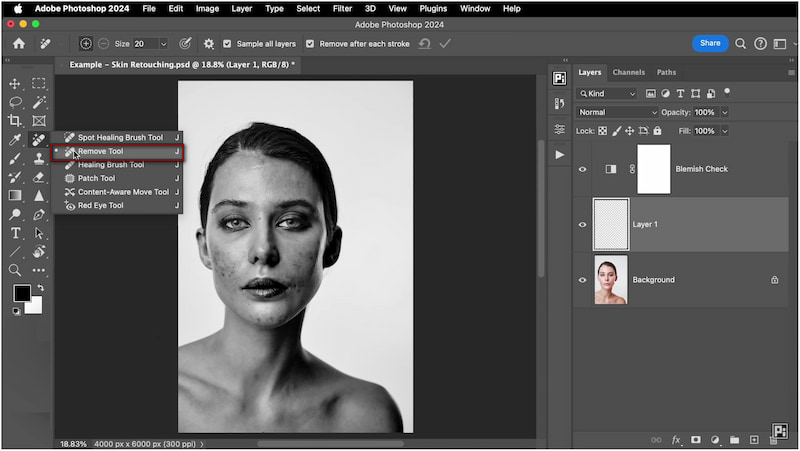Create a new layer with plus icon
This screenshot has width=800, height=451.
[x=752, y=439]
